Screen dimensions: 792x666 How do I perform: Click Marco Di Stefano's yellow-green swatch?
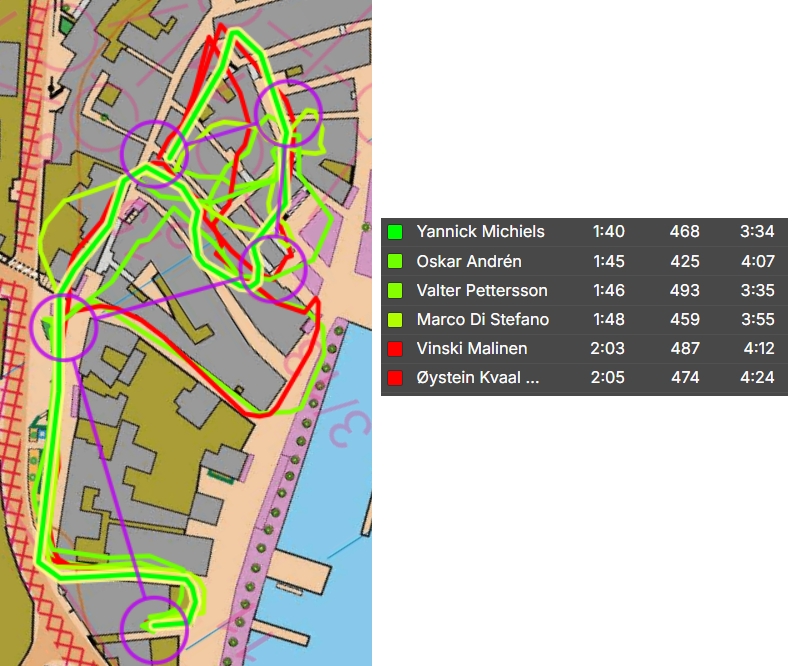(x=395, y=320)
